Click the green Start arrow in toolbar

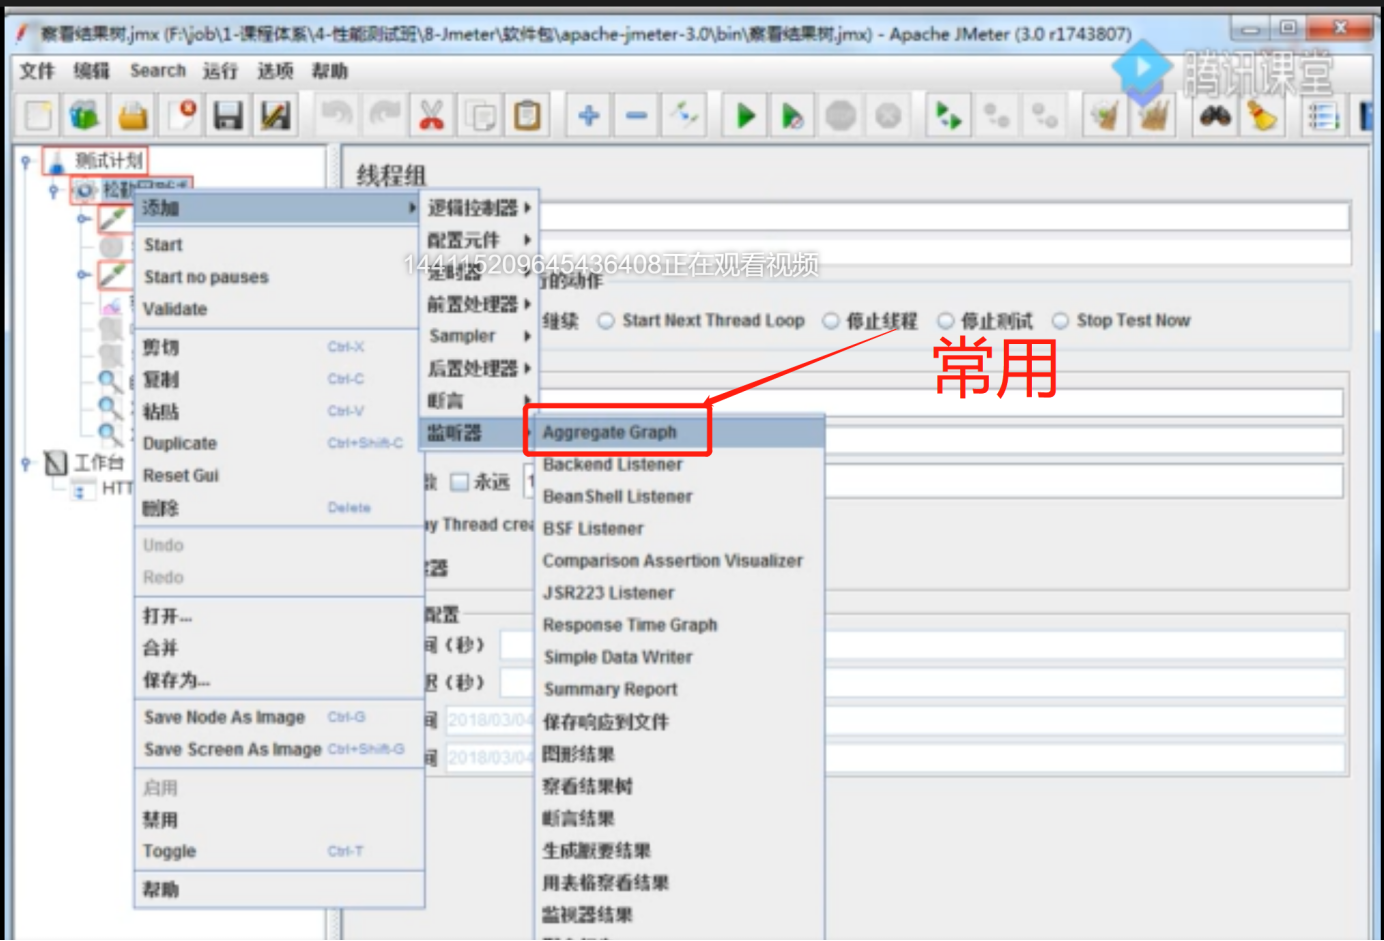(x=745, y=116)
